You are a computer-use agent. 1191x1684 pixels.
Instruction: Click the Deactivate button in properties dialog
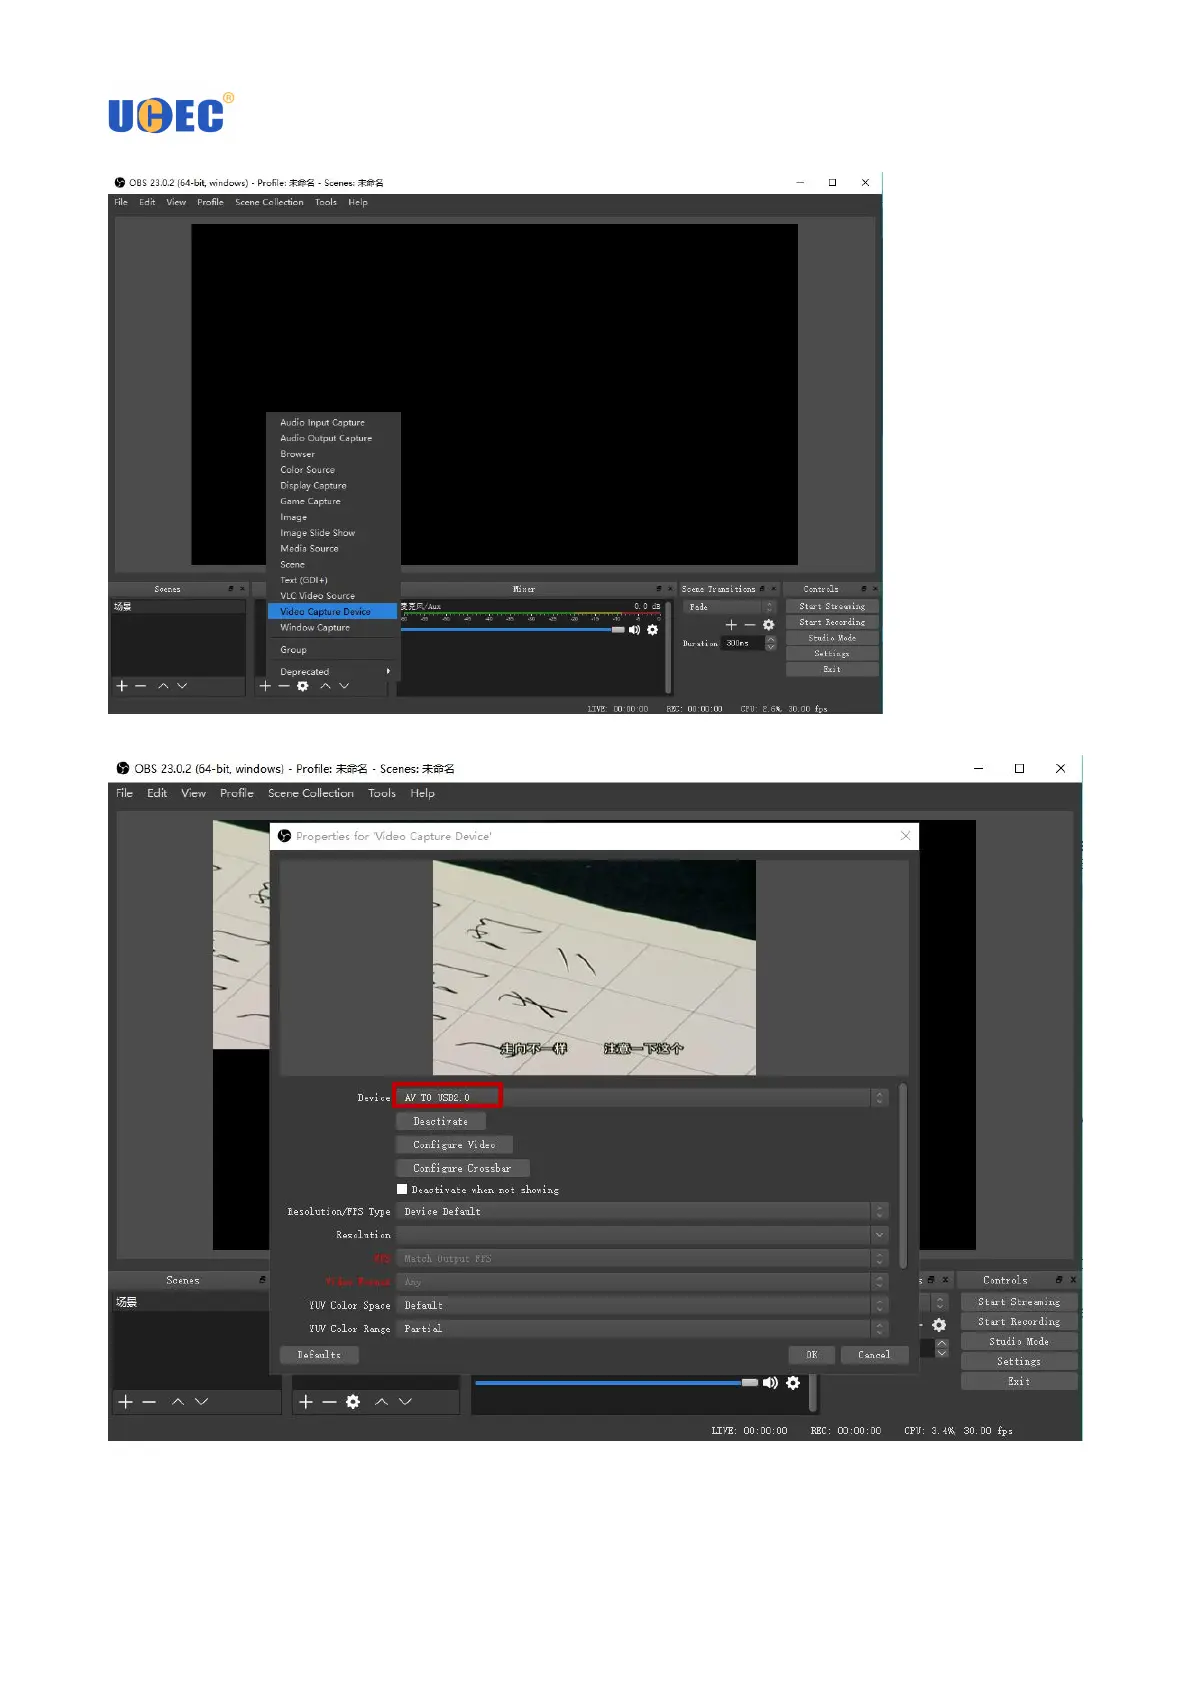441,1122
